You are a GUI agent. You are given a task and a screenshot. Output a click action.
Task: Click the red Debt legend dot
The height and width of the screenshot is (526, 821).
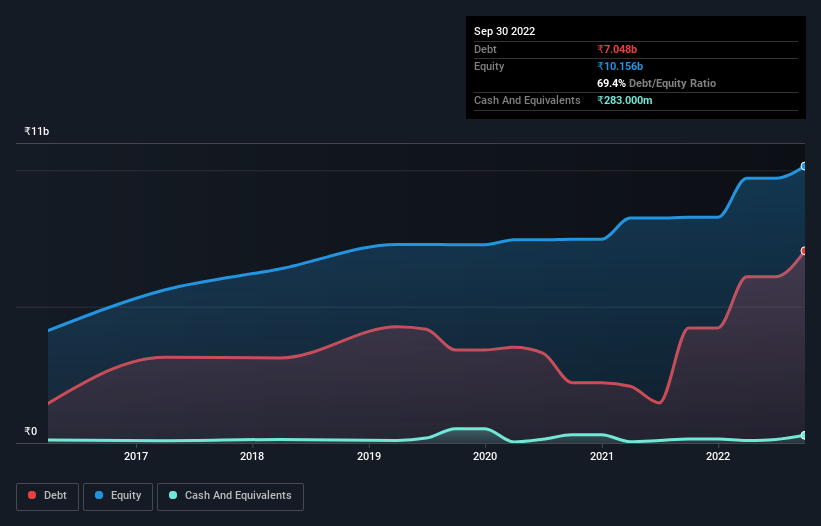pos(32,495)
